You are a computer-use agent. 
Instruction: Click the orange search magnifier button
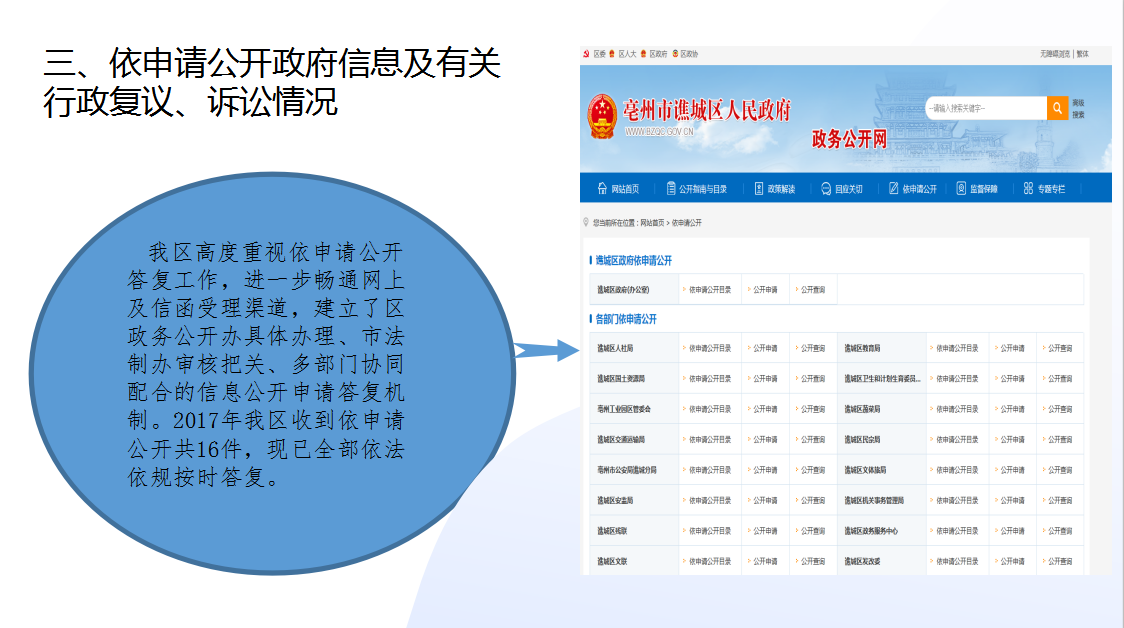(x=1057, y=108)
